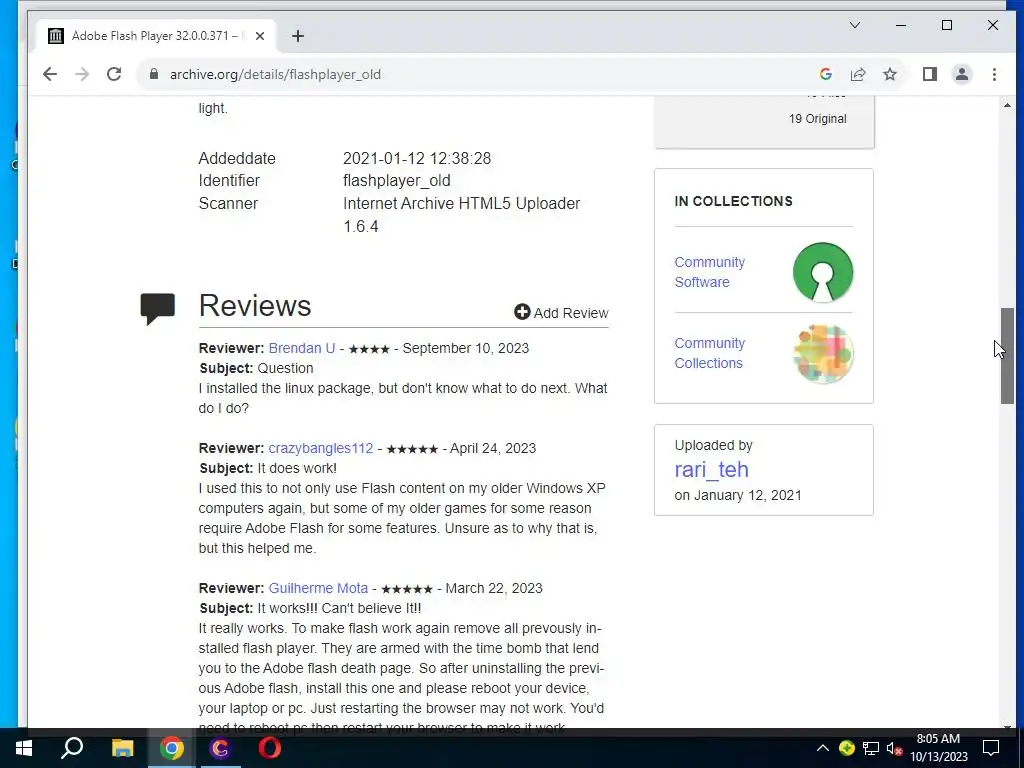Screen dimensions: 1024x768
Task: Open reviewer Brendan U profile
Action: coord(302,348)
